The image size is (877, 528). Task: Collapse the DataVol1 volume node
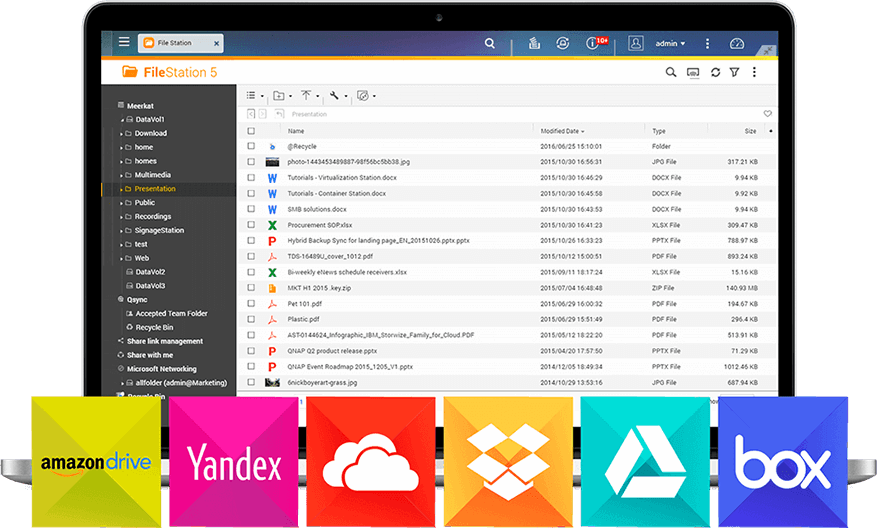tap(122, 120)
